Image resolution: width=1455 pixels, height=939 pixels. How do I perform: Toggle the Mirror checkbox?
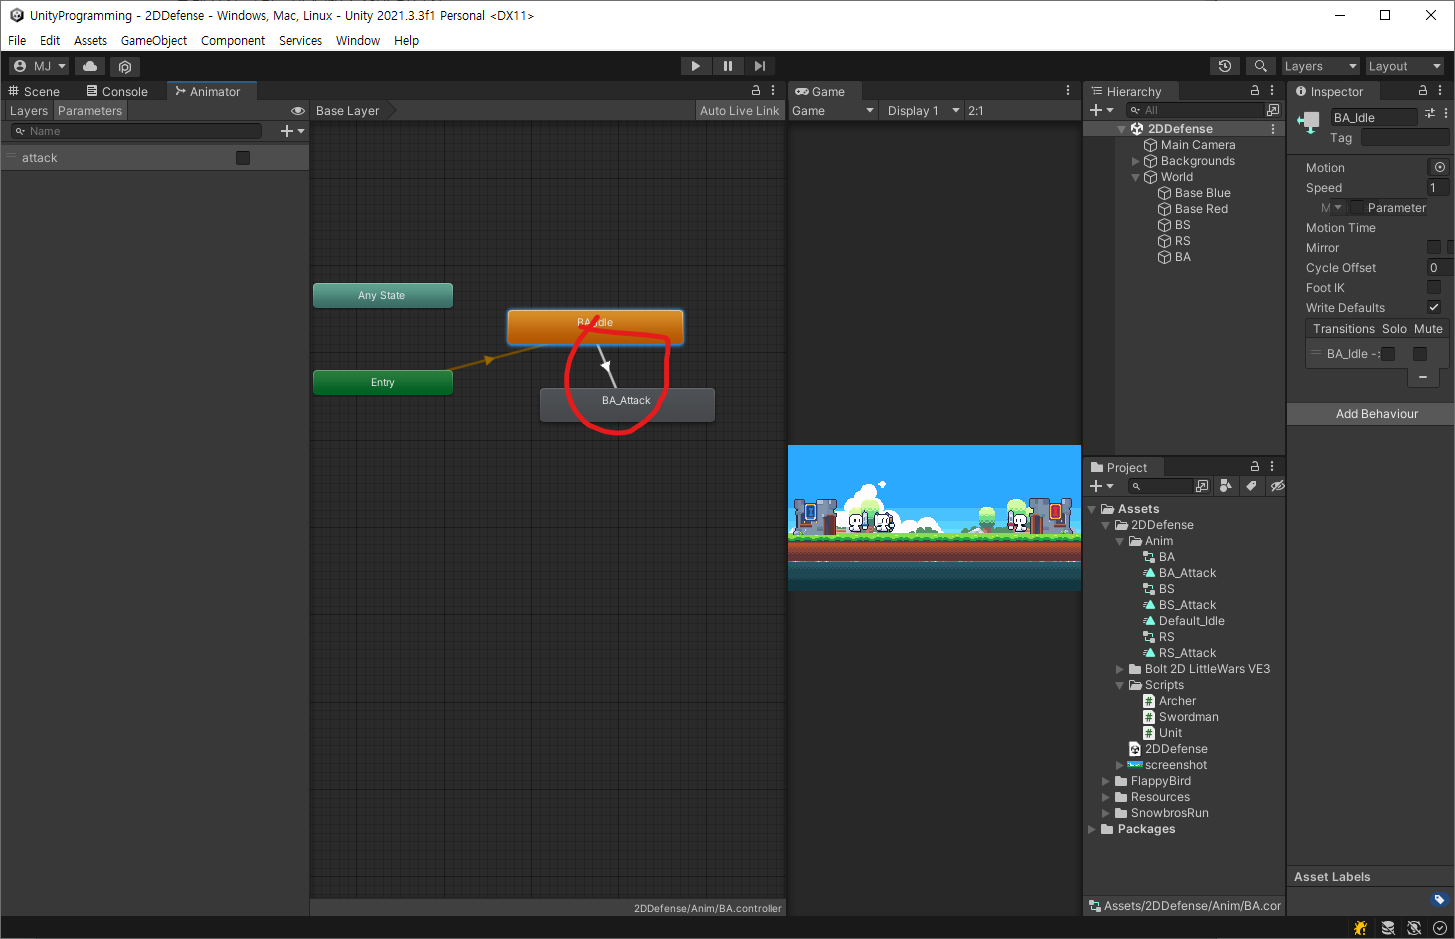(1434, 247)
